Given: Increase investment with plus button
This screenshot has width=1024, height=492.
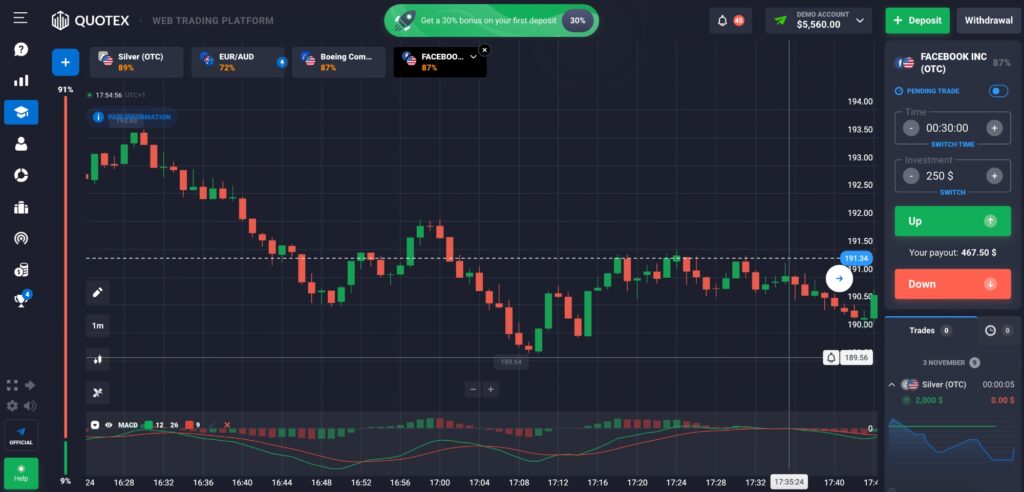Looking at the screenshot, I should click(x=994, y=176).
